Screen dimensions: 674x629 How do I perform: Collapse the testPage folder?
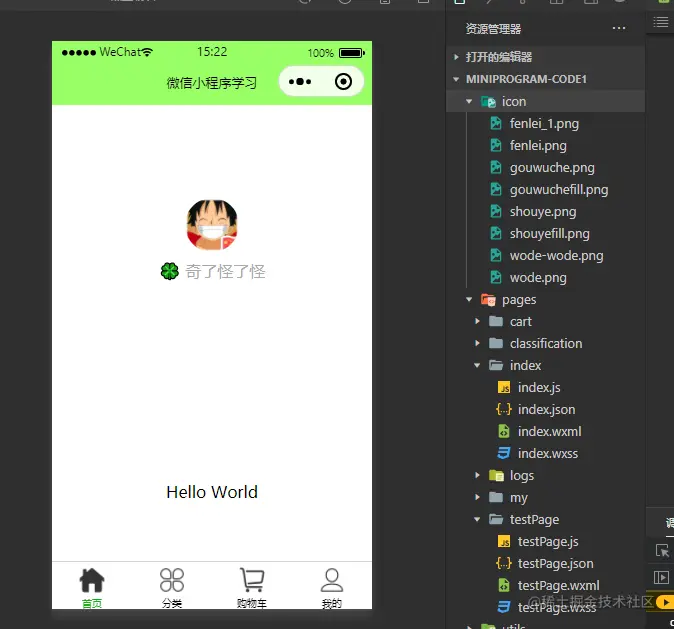[477, 519]
